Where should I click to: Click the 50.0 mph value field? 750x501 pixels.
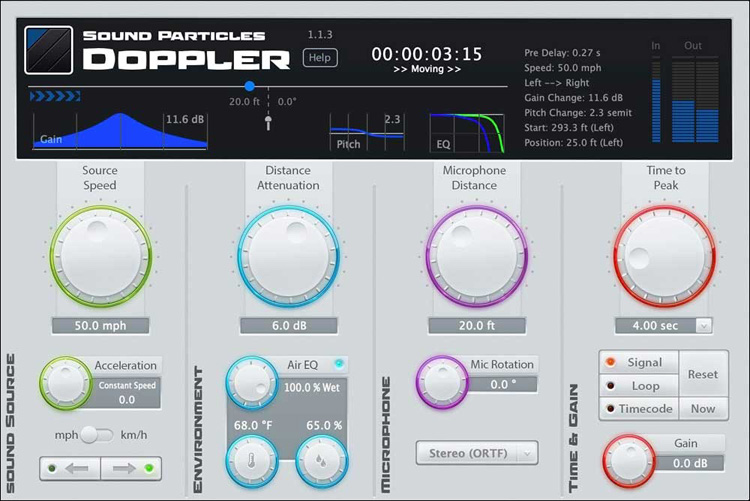point(100,326)
